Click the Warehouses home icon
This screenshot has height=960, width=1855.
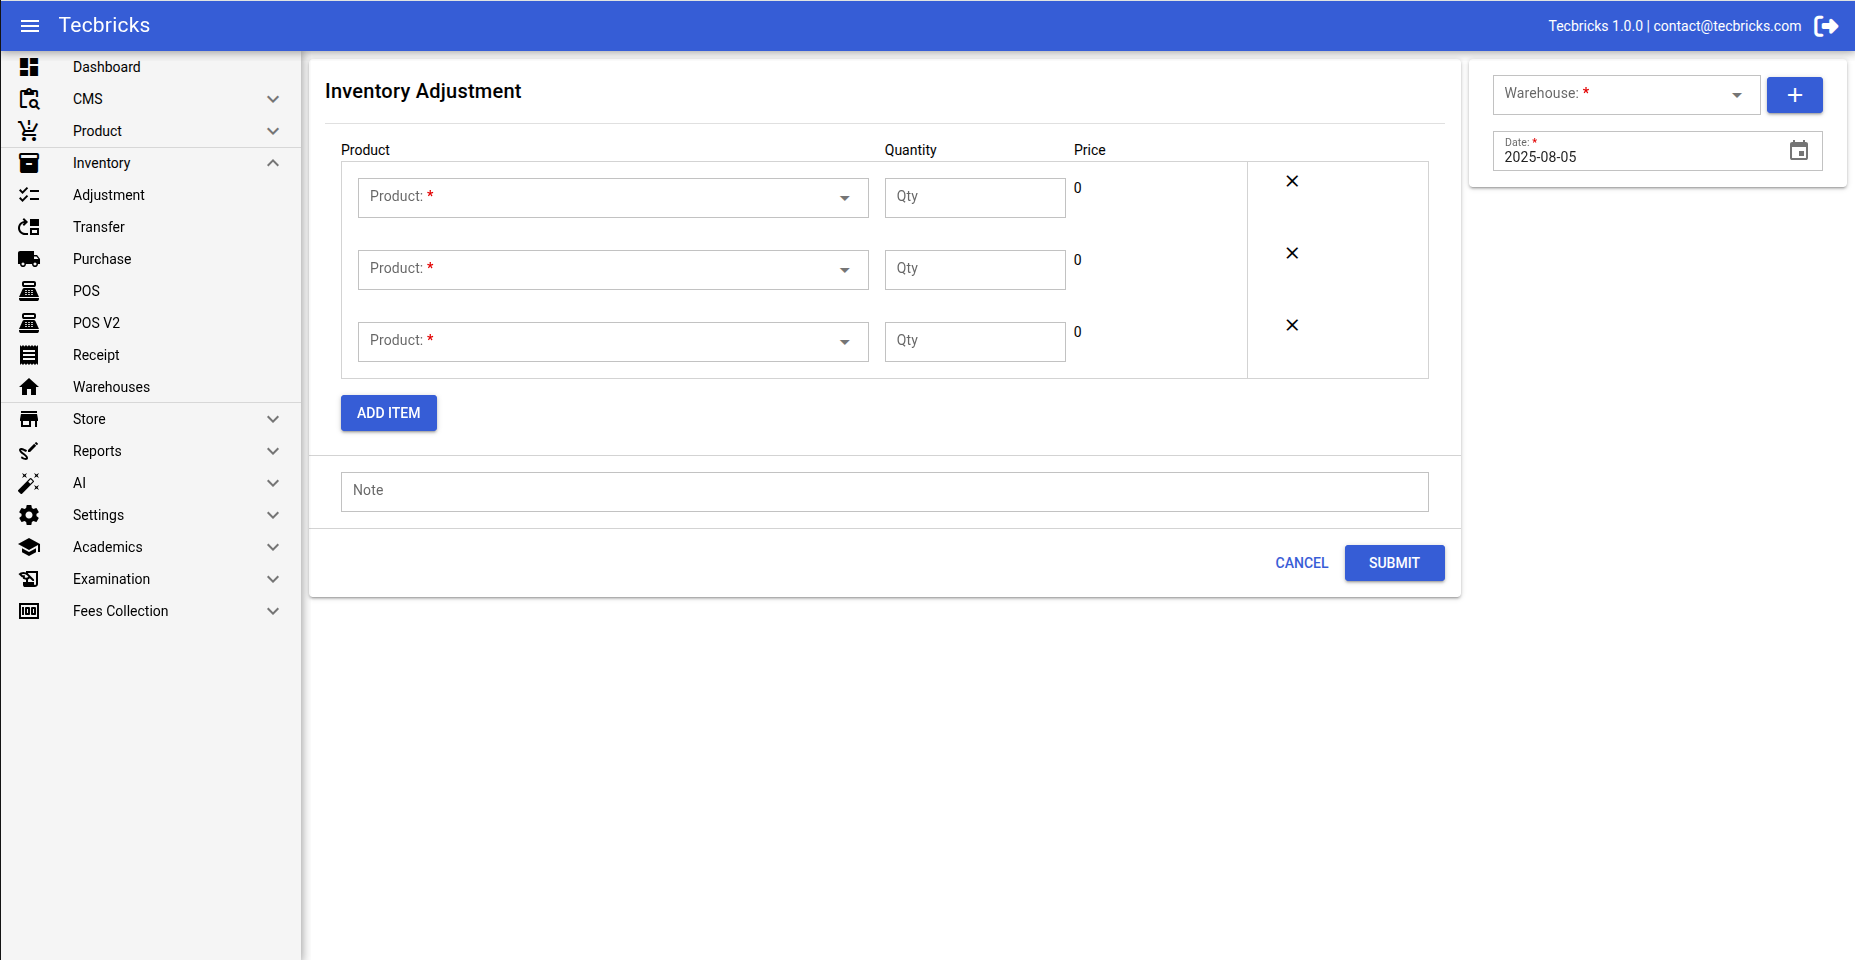29,387
